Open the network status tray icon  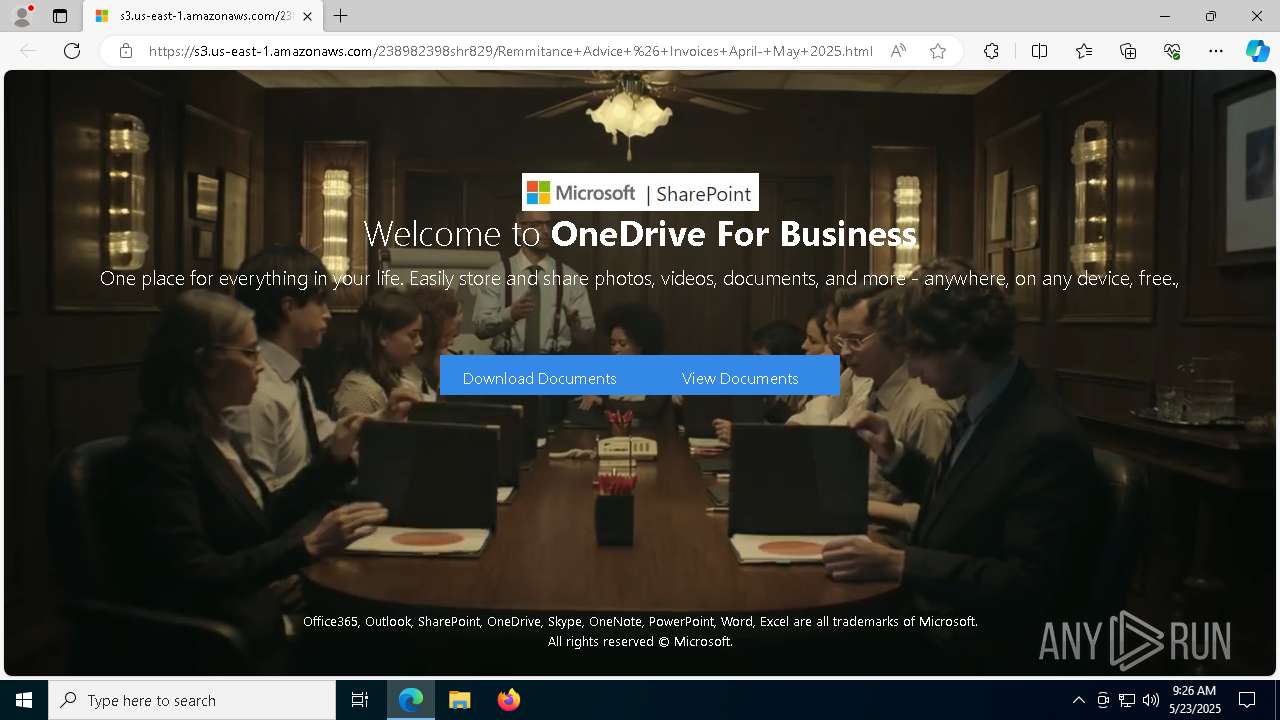click(1127, 700)
